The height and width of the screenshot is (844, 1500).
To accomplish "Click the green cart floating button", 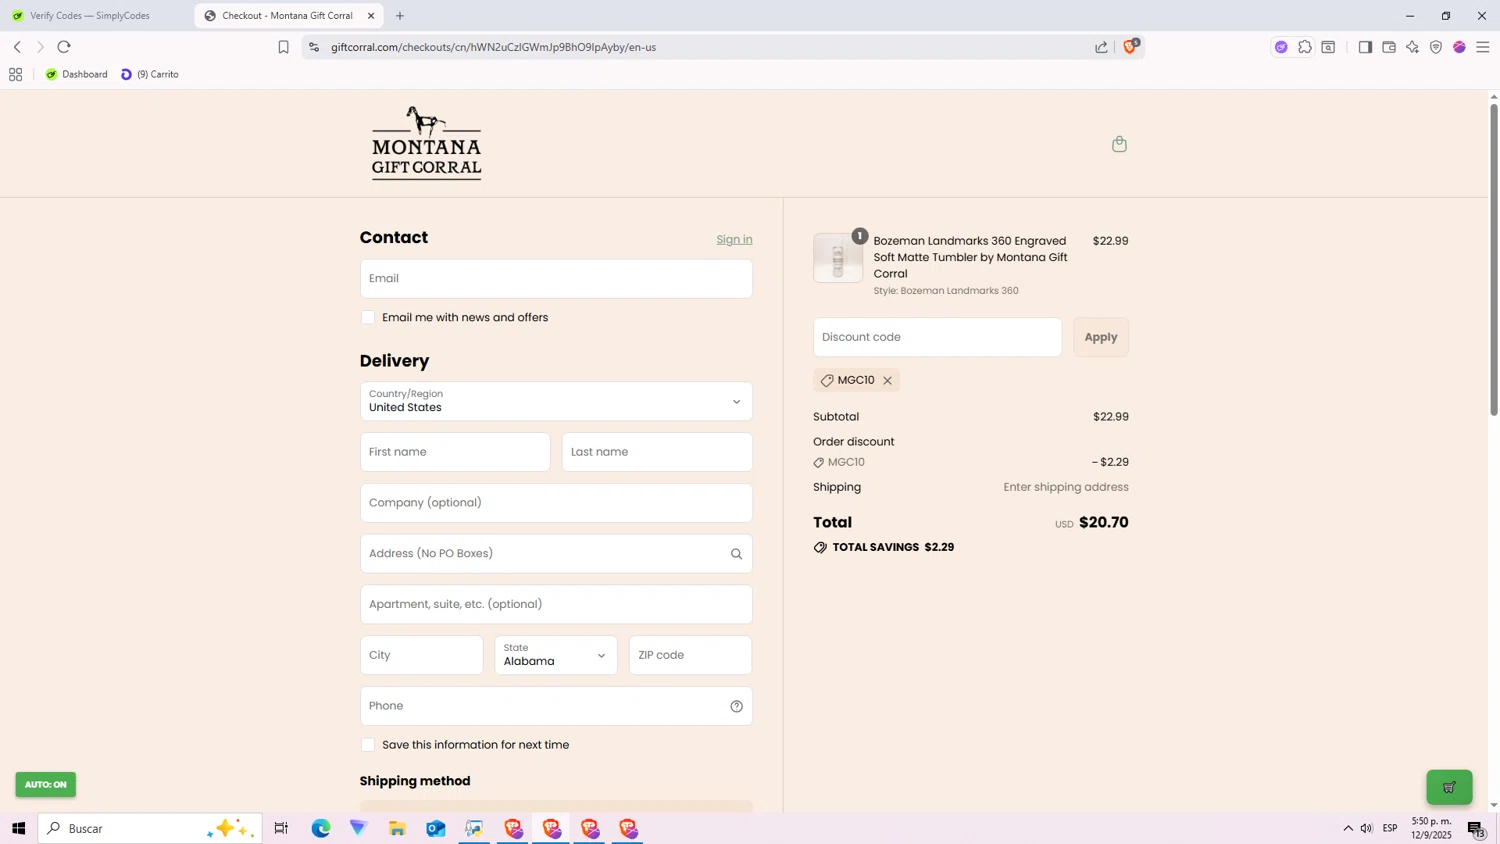I will (x=1449, y=787).
